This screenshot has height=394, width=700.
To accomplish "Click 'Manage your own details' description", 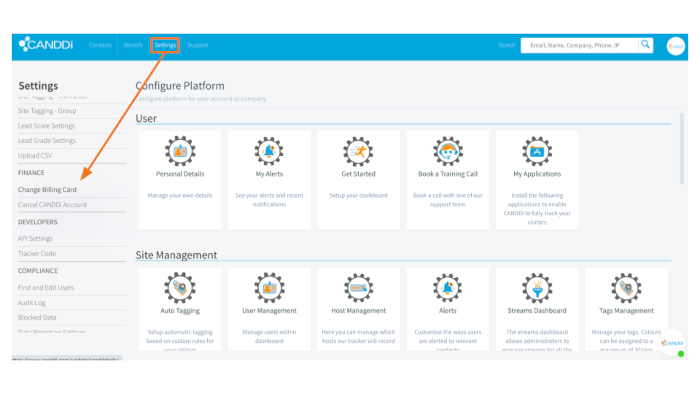I will [x=180, y=195].
